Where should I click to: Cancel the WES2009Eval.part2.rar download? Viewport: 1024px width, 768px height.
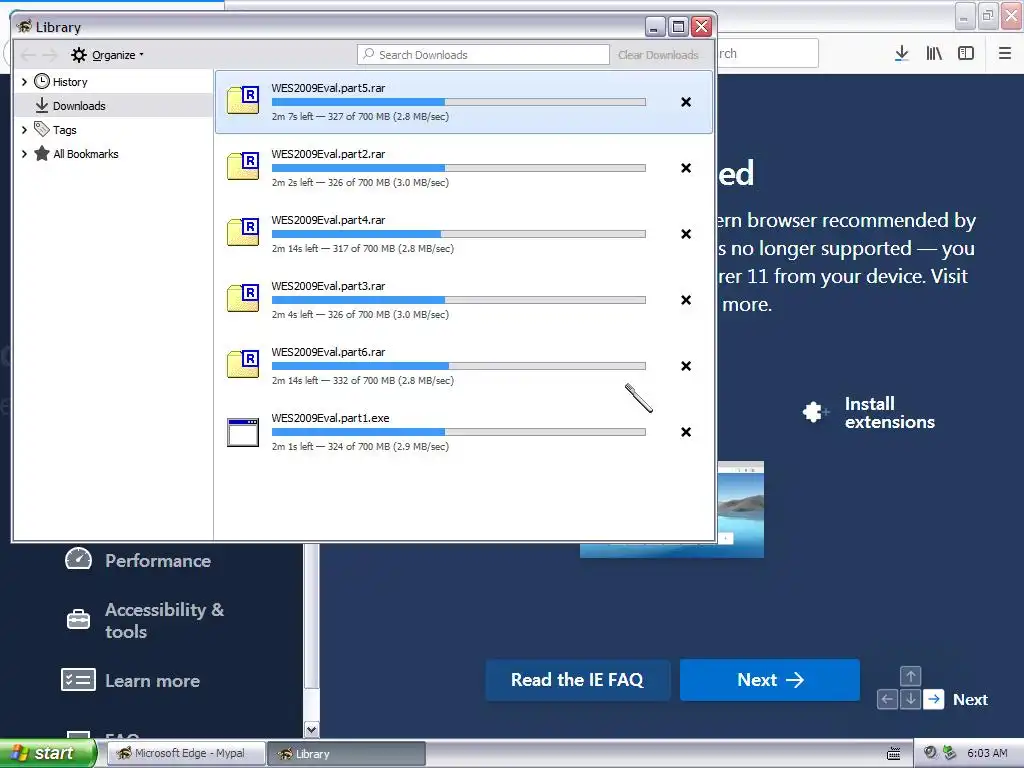(x=686, y=168)
